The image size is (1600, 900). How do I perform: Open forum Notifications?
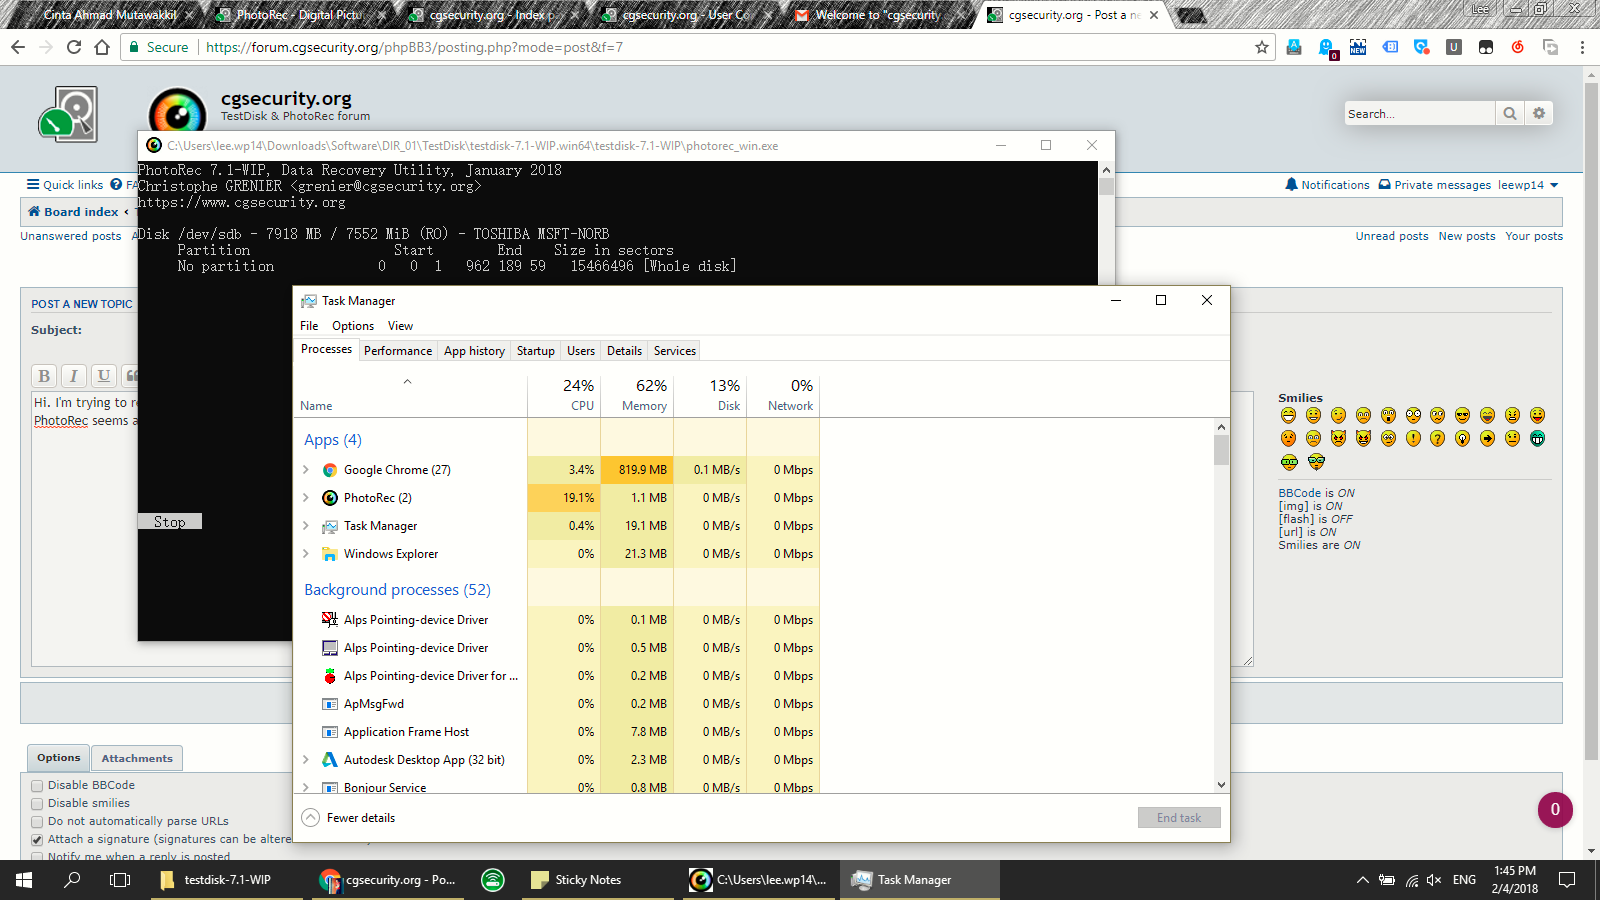coord(1327,185)
